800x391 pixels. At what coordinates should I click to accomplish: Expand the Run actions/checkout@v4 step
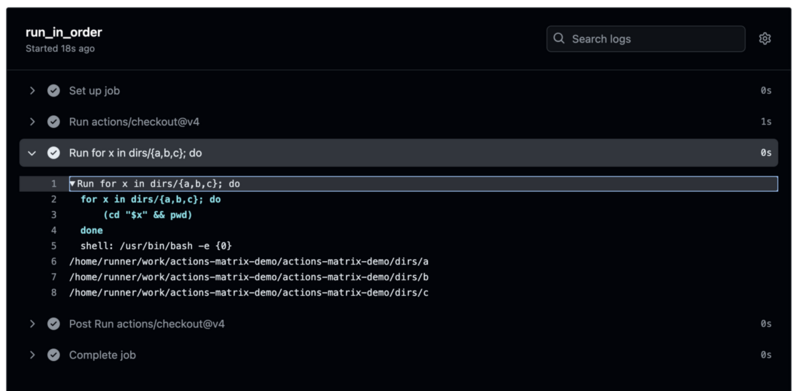[32, 122]
